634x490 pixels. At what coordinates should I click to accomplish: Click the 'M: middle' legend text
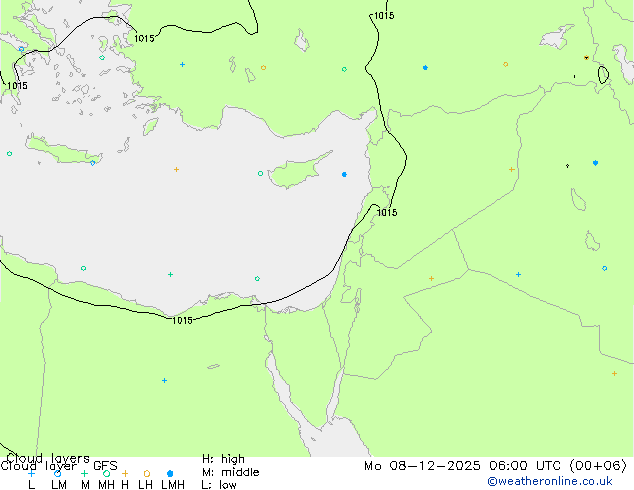point(230,472)
